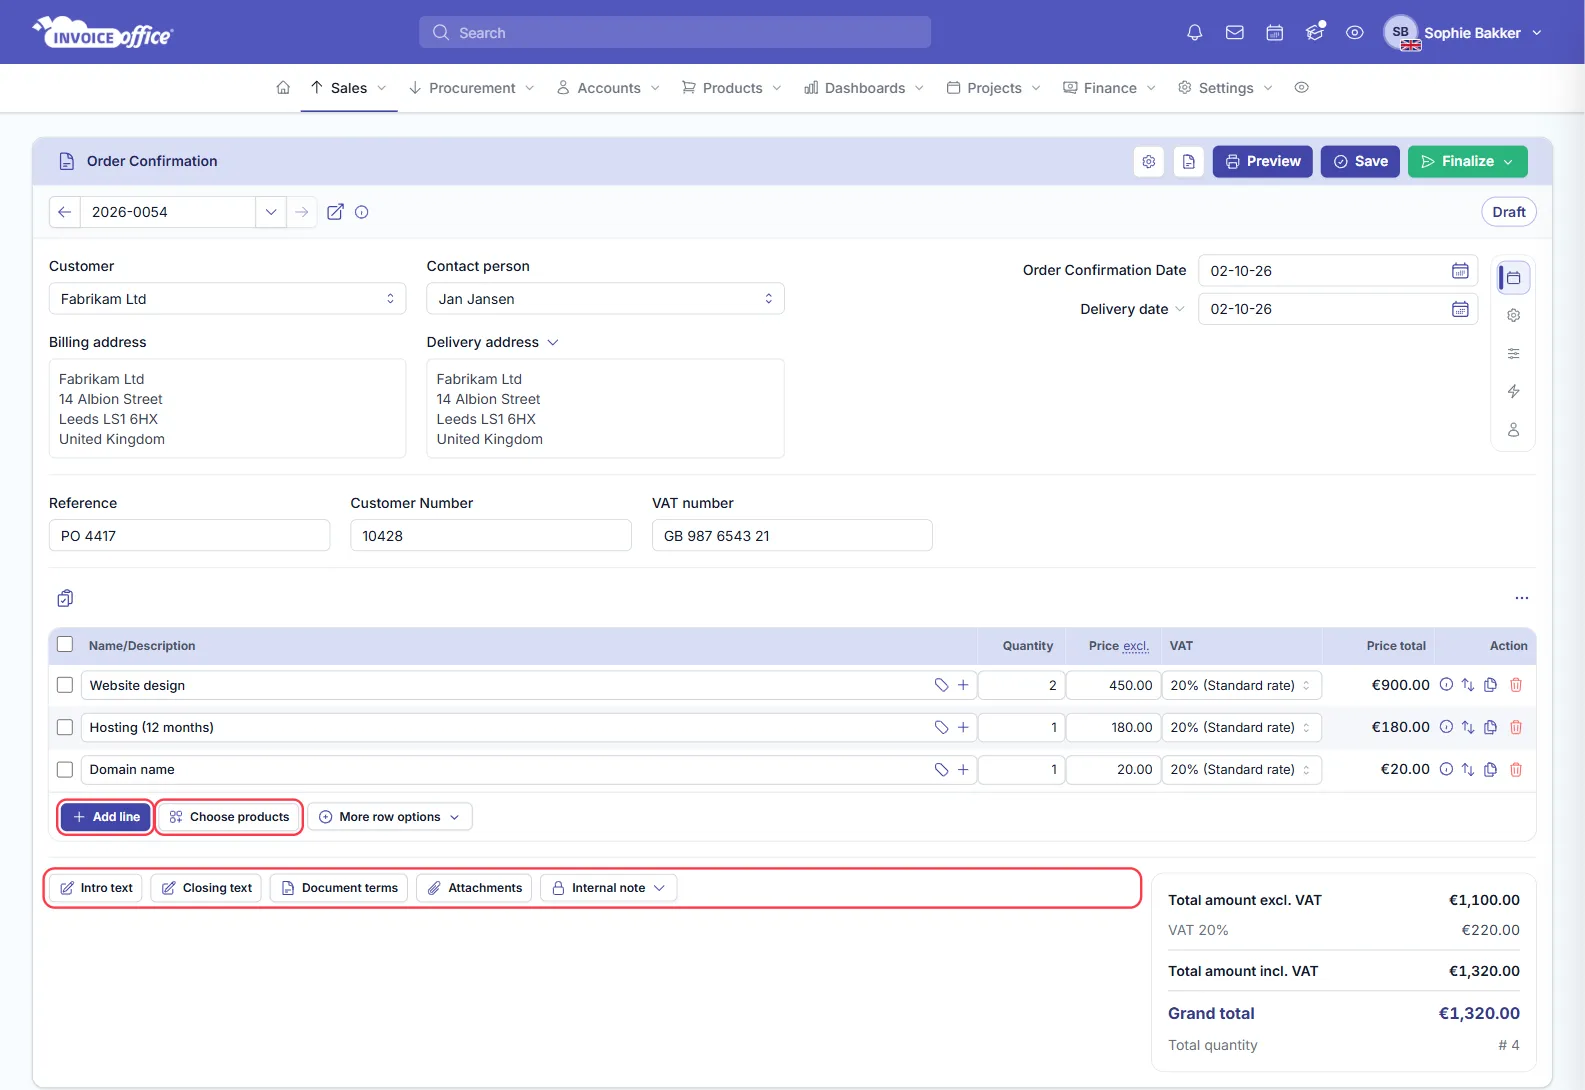Click the VAT number input field
Viewport: 1585px width, 1090px height.
(x=792, y=536)
